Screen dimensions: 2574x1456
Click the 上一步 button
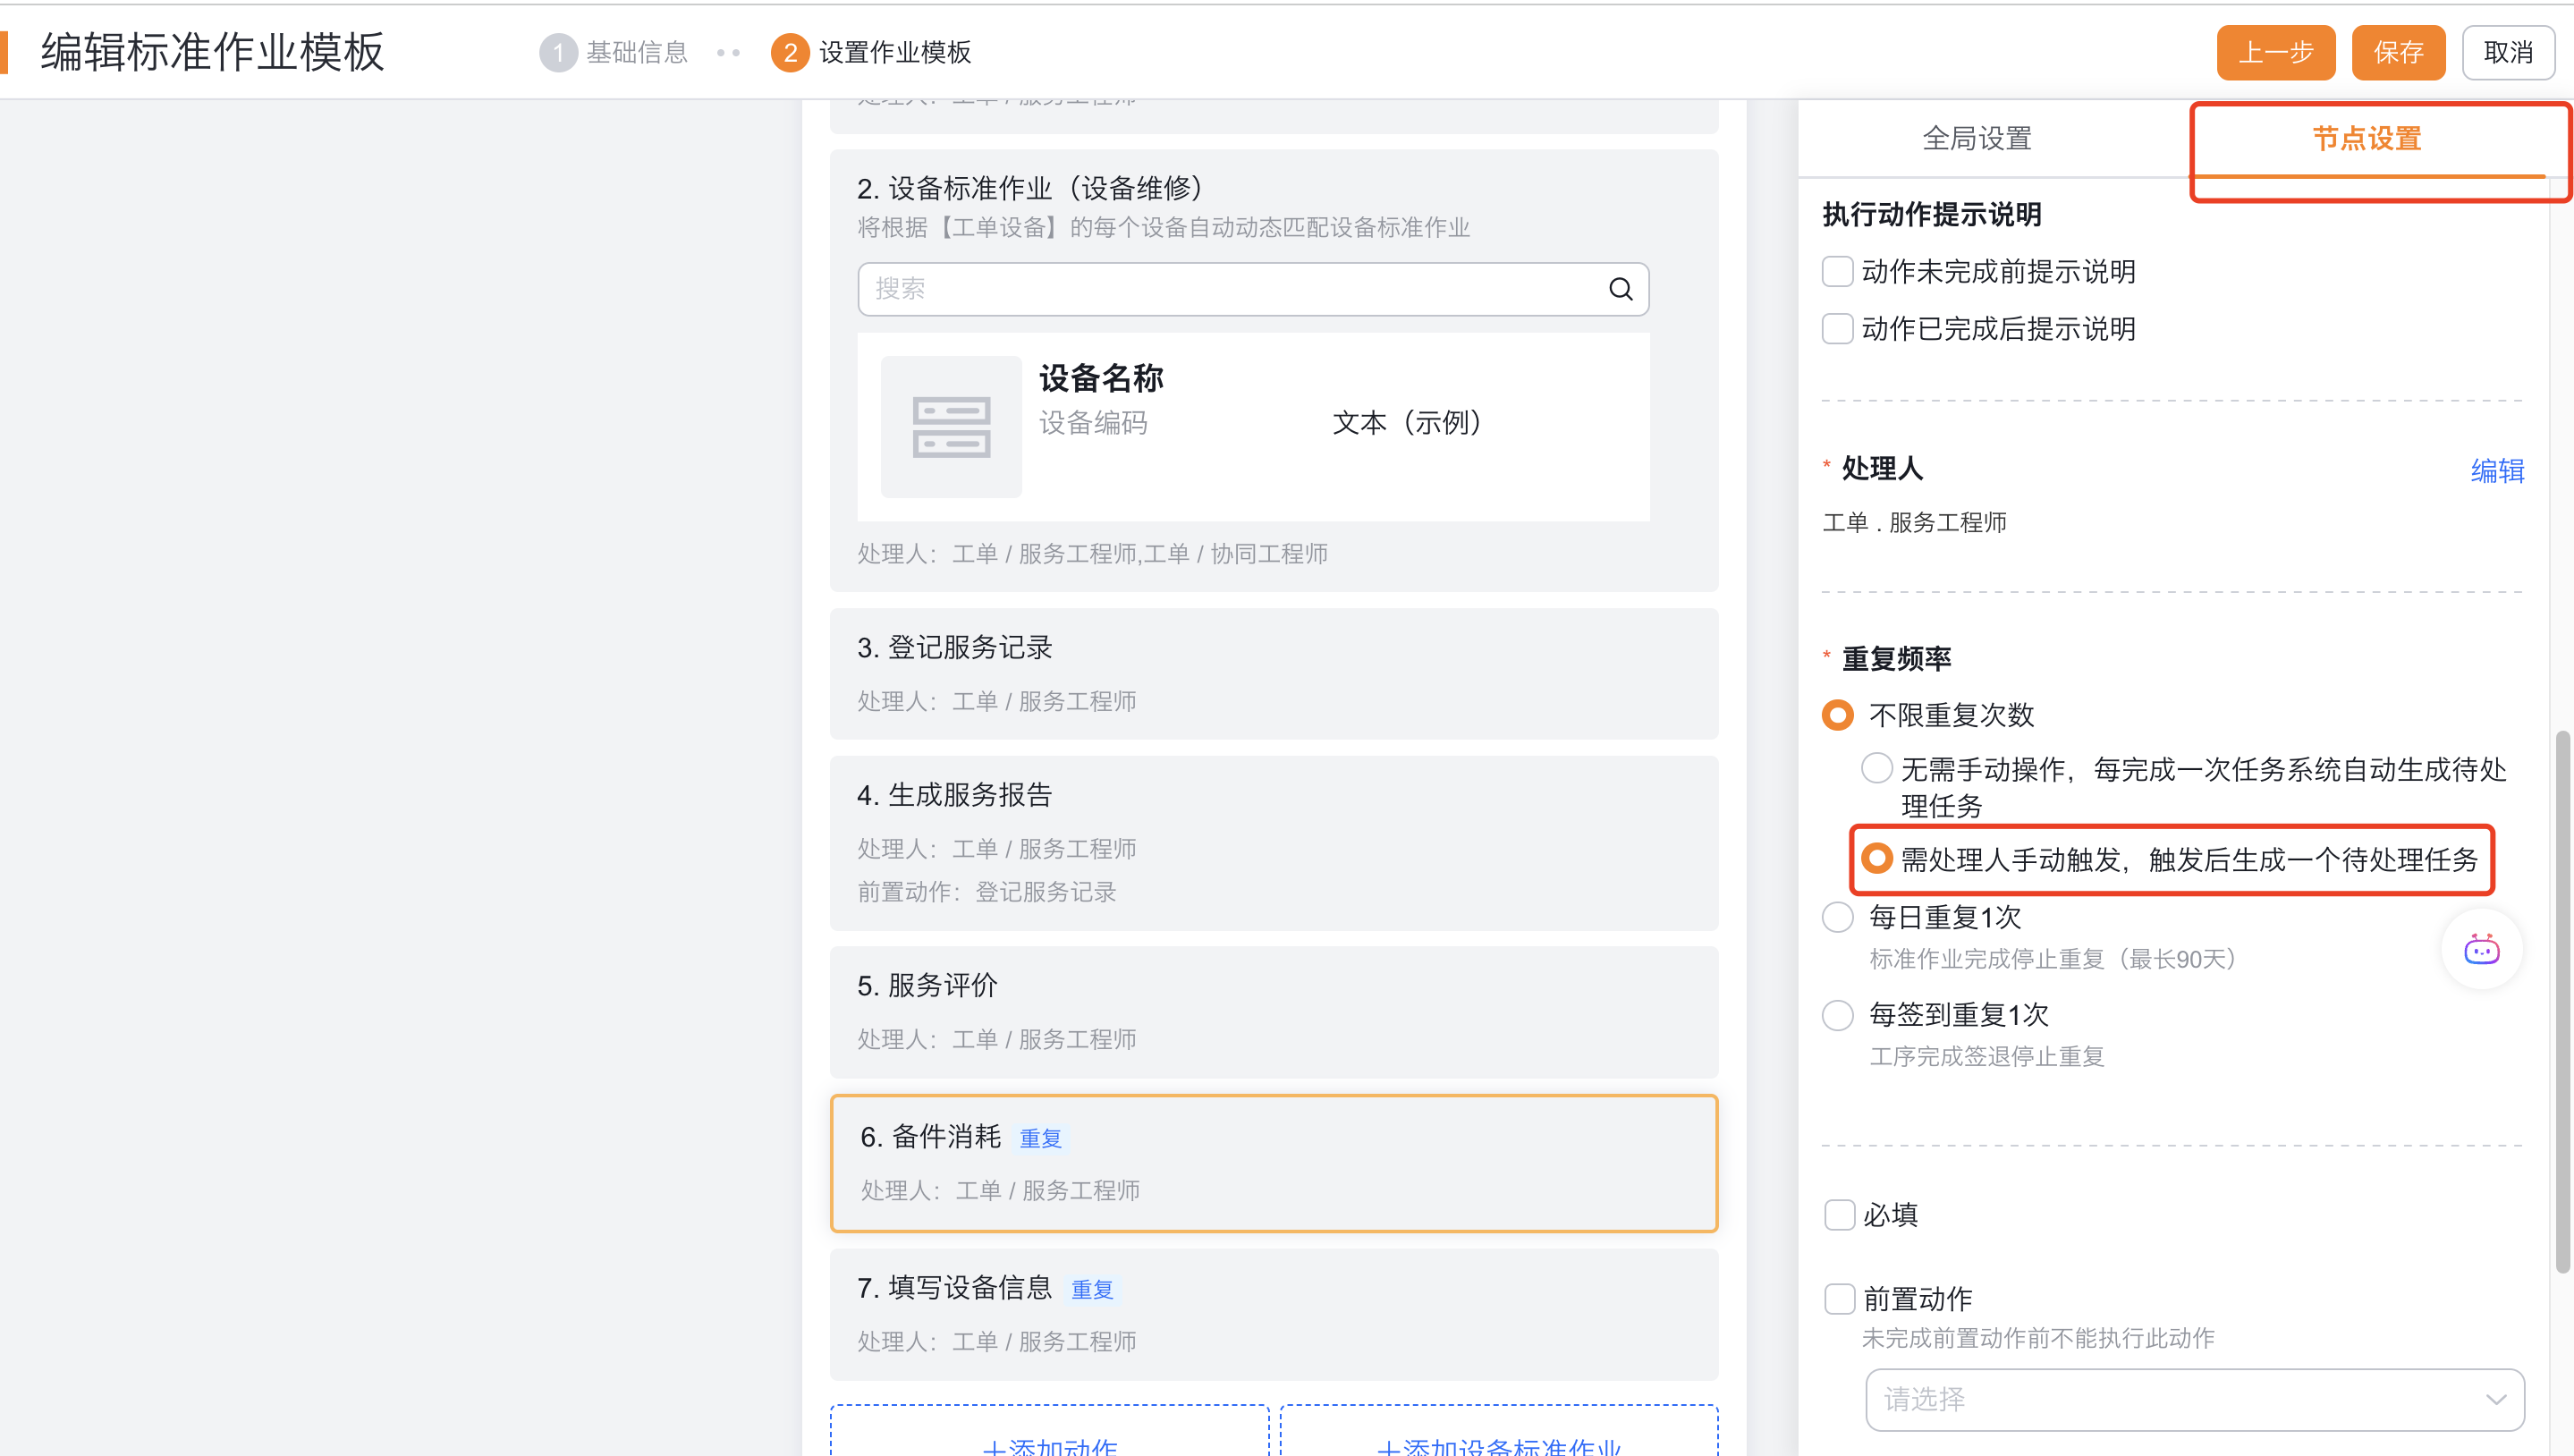coord(2275,52)
